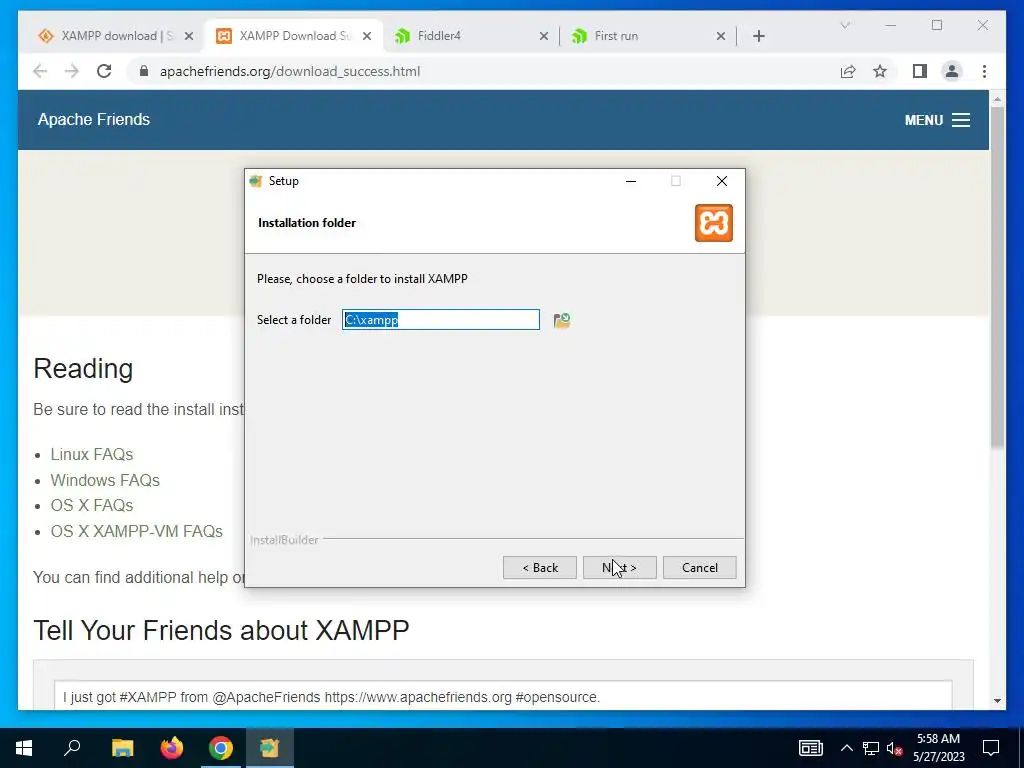Share this page via share icon
Viewport: 1024px width, 768px height.
[848, 71]
